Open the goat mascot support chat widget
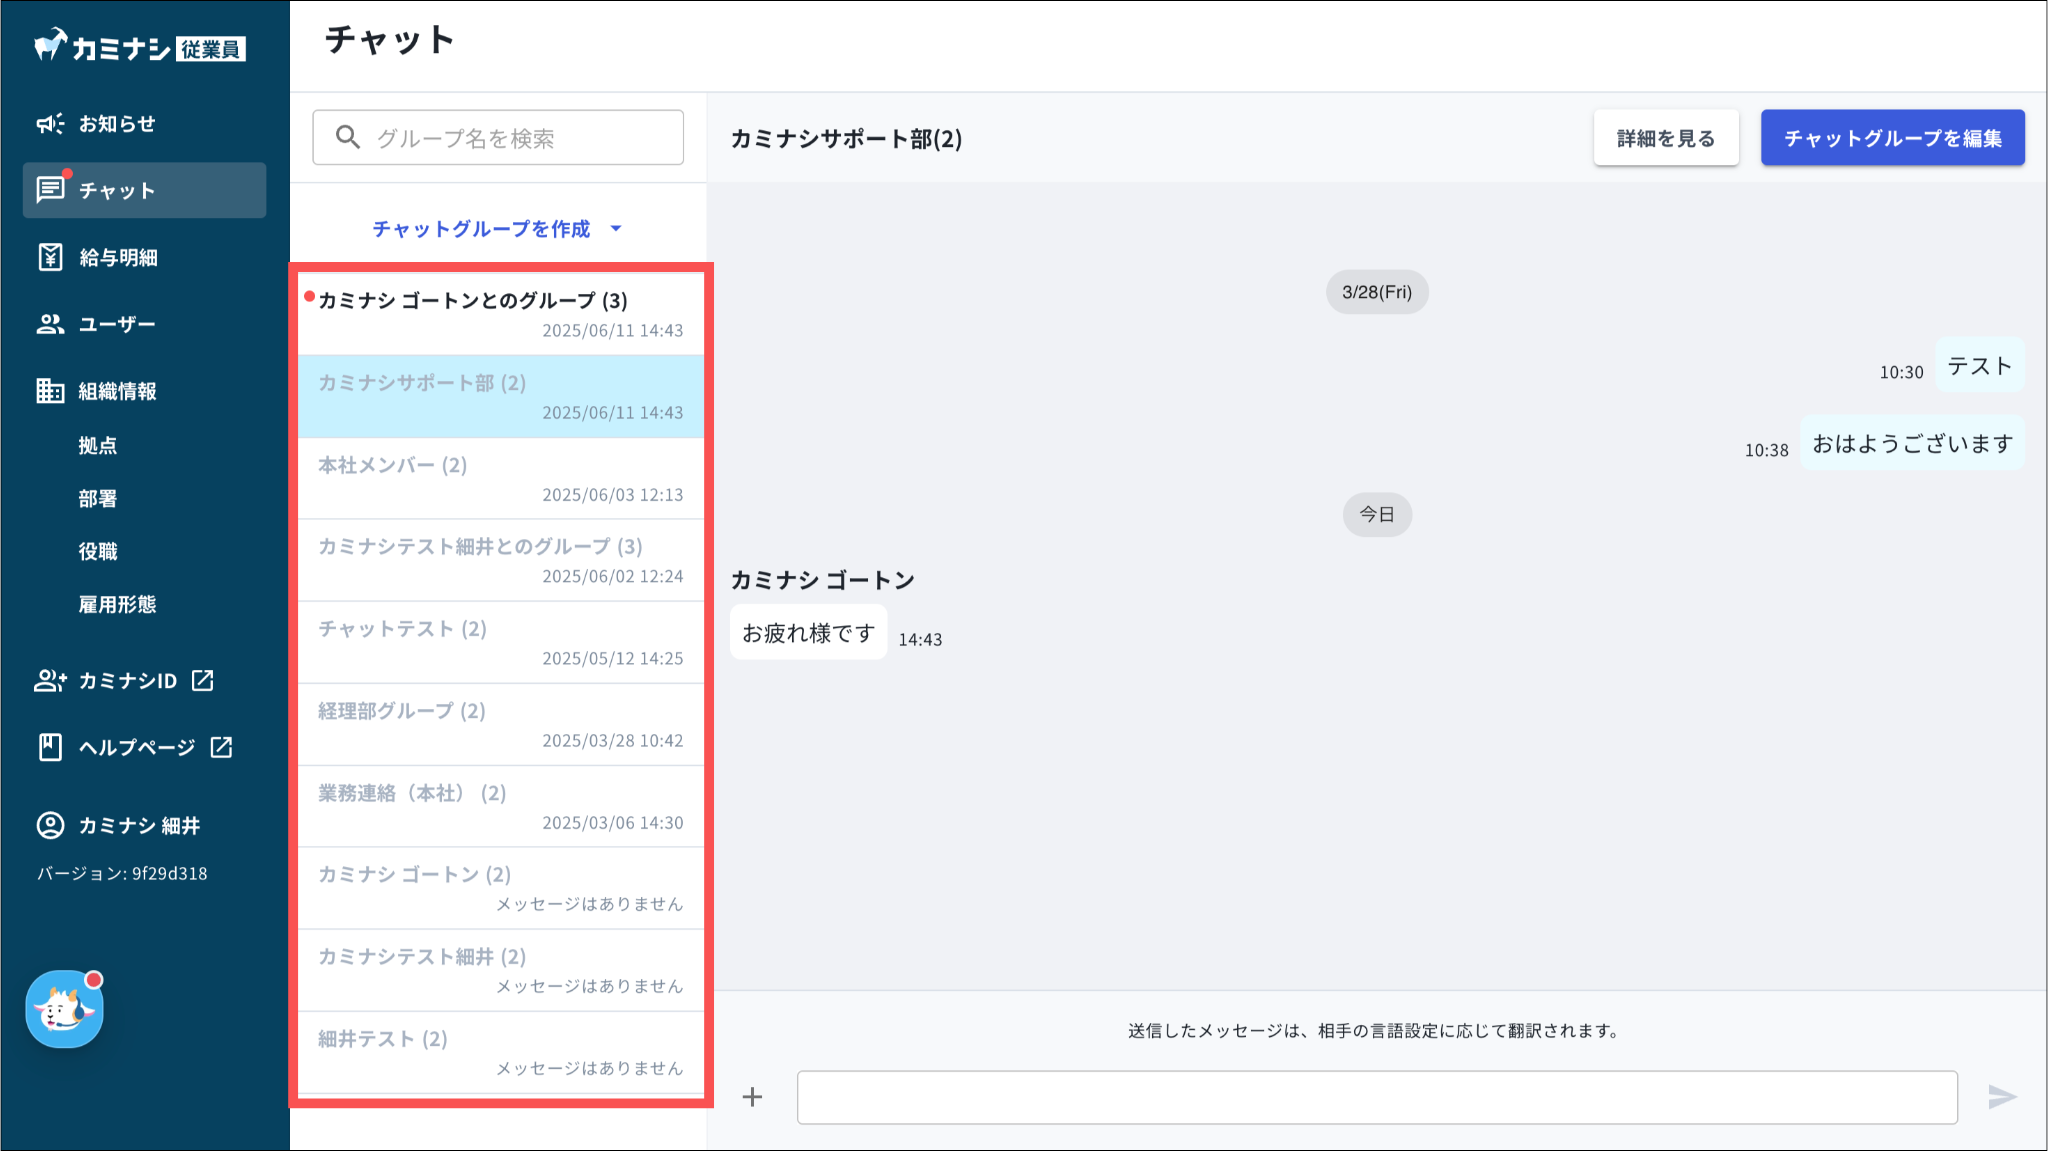Viewport: 2048px width, 1151px height. tap(65, 1010)
